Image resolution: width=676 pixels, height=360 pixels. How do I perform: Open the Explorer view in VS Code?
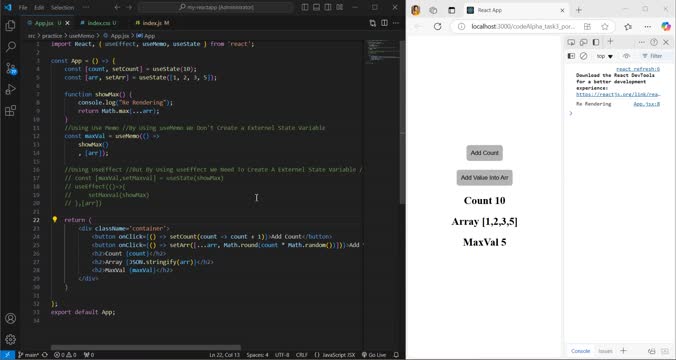click(x=10, y=26)
